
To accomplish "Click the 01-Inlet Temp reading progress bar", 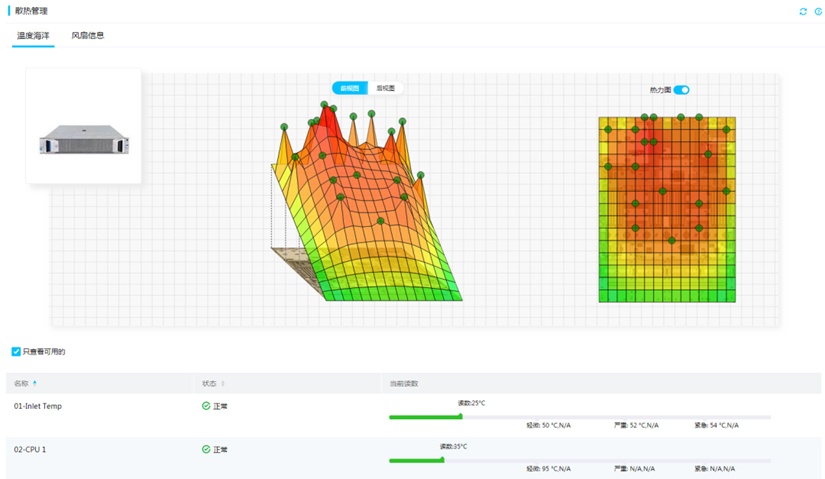I will (579, 417).
